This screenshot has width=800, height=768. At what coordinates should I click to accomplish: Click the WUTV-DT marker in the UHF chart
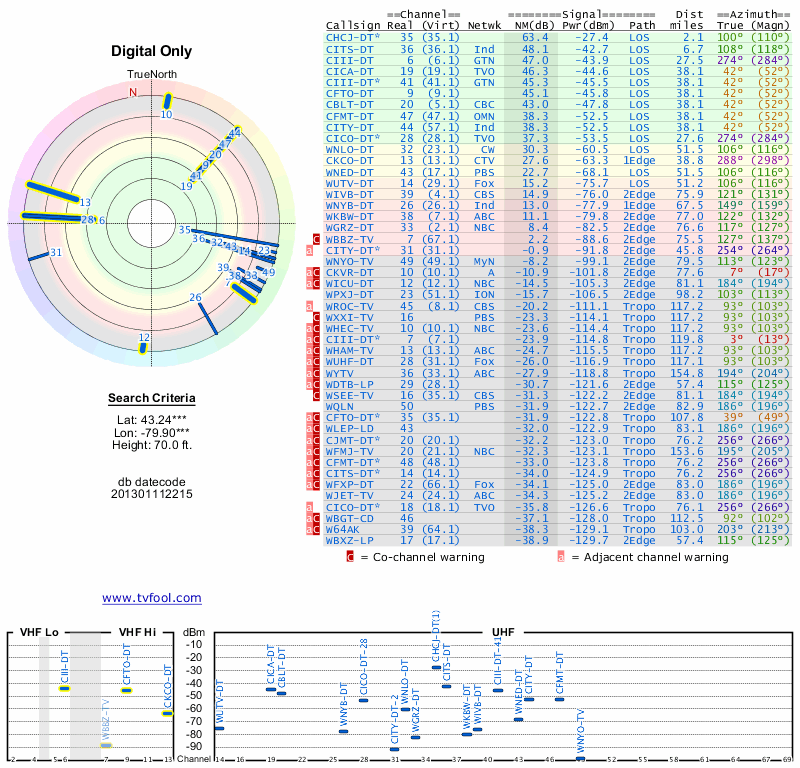220,728
